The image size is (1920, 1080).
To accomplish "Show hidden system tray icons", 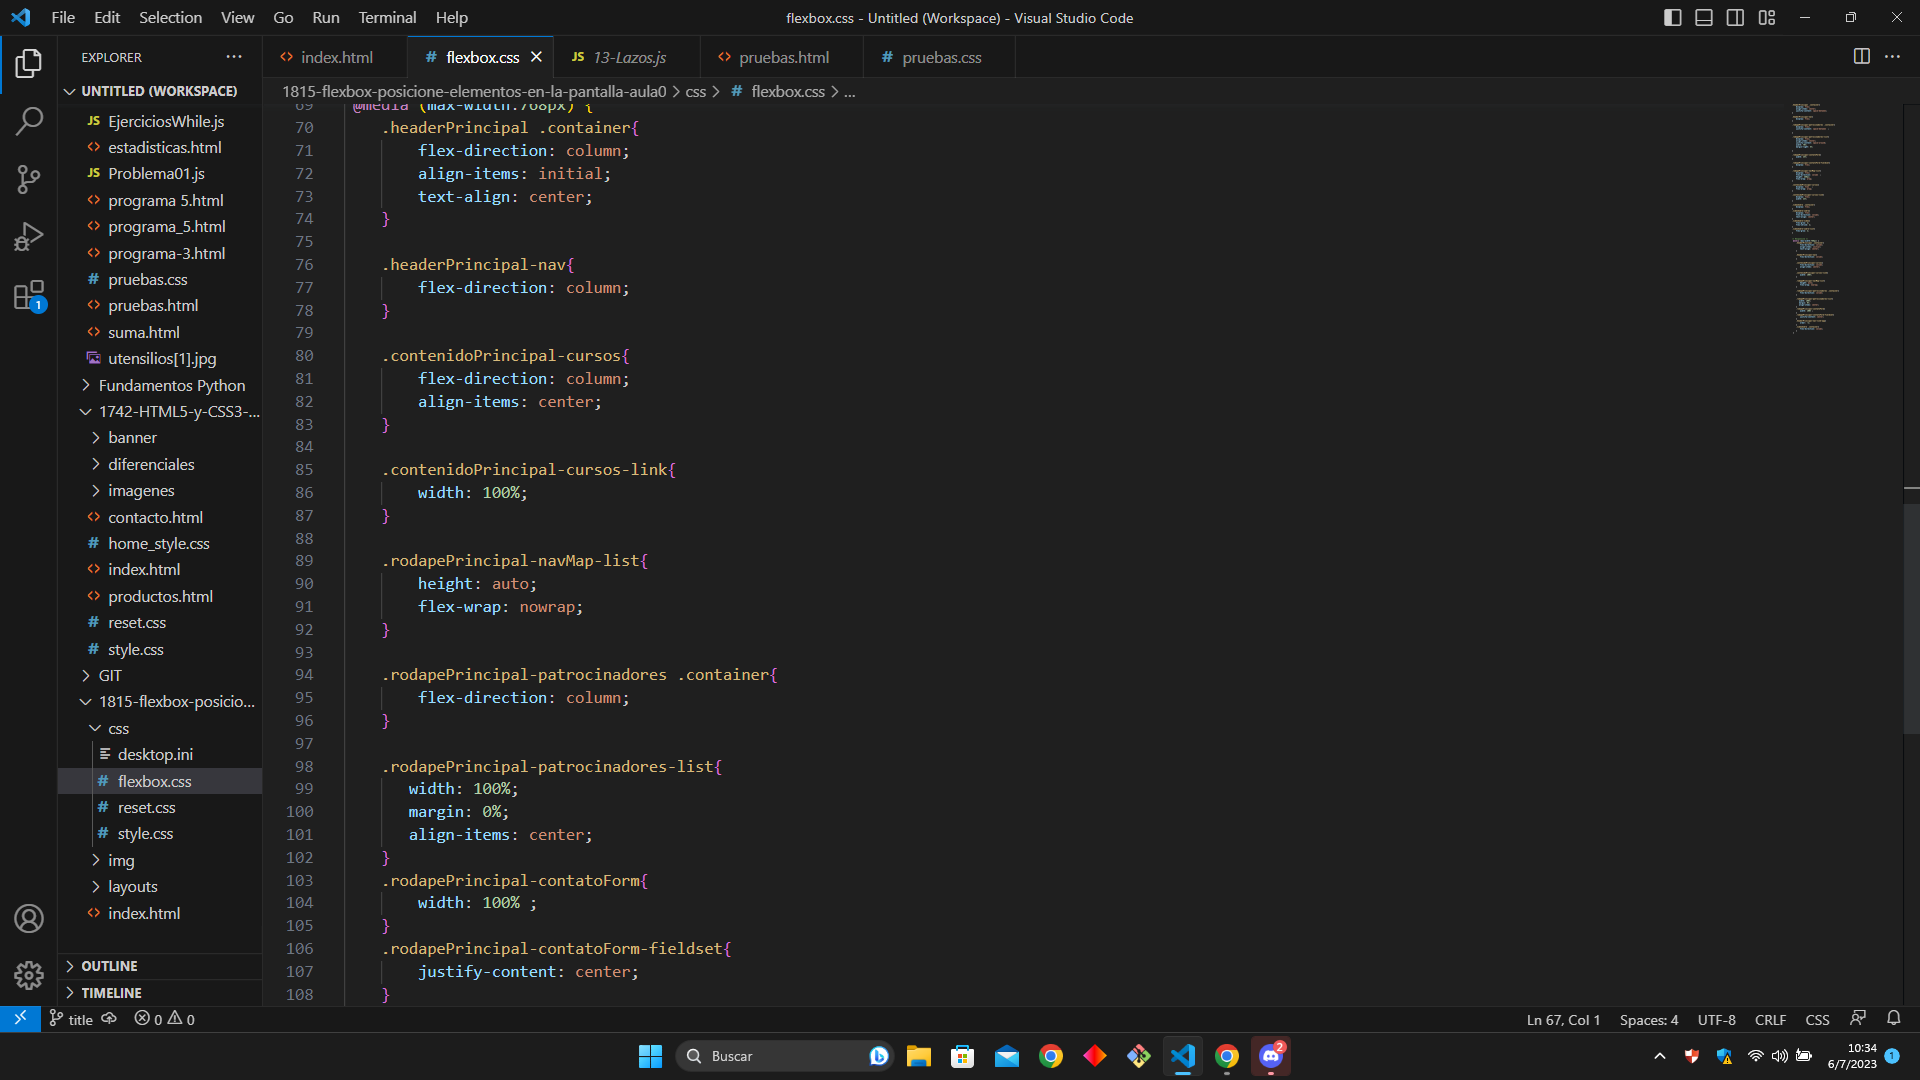I will pyautogui.click(x=1660, y=1056).
